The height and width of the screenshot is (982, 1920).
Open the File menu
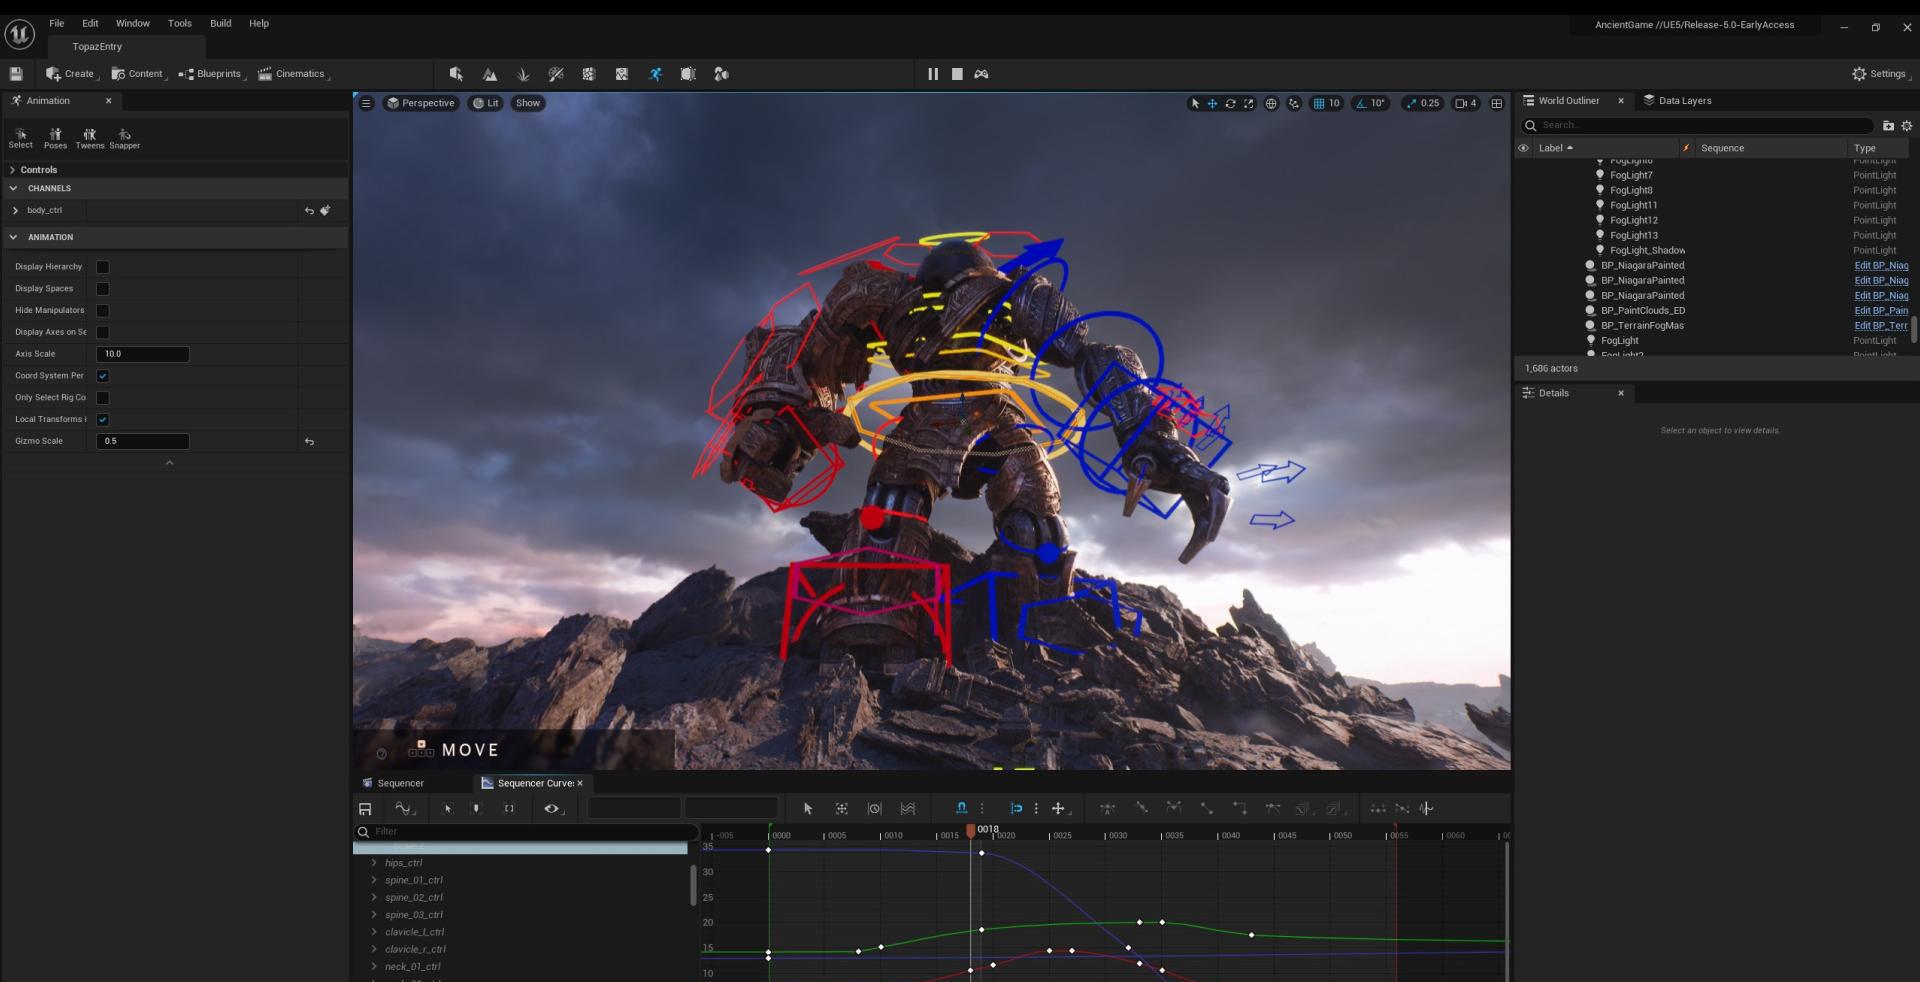coord(57,23)
